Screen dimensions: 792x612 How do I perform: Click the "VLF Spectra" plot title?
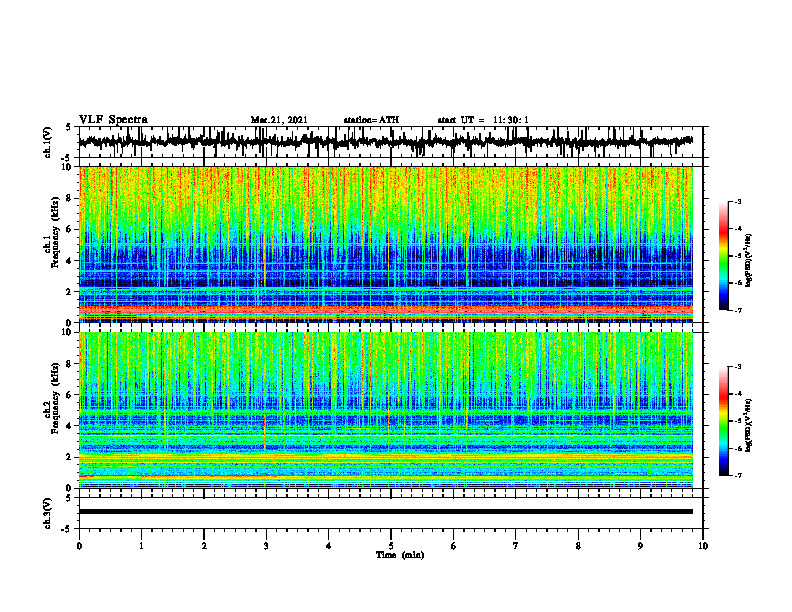tap(113, 120)
